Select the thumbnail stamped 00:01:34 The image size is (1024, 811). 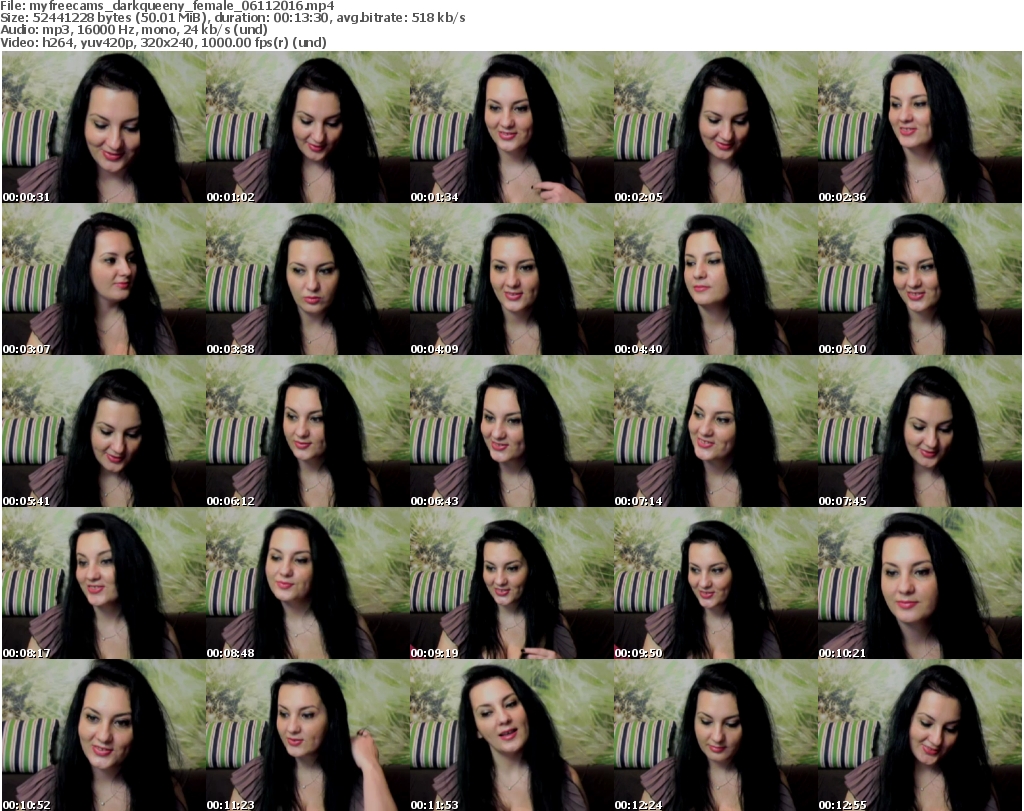(511, 127)
